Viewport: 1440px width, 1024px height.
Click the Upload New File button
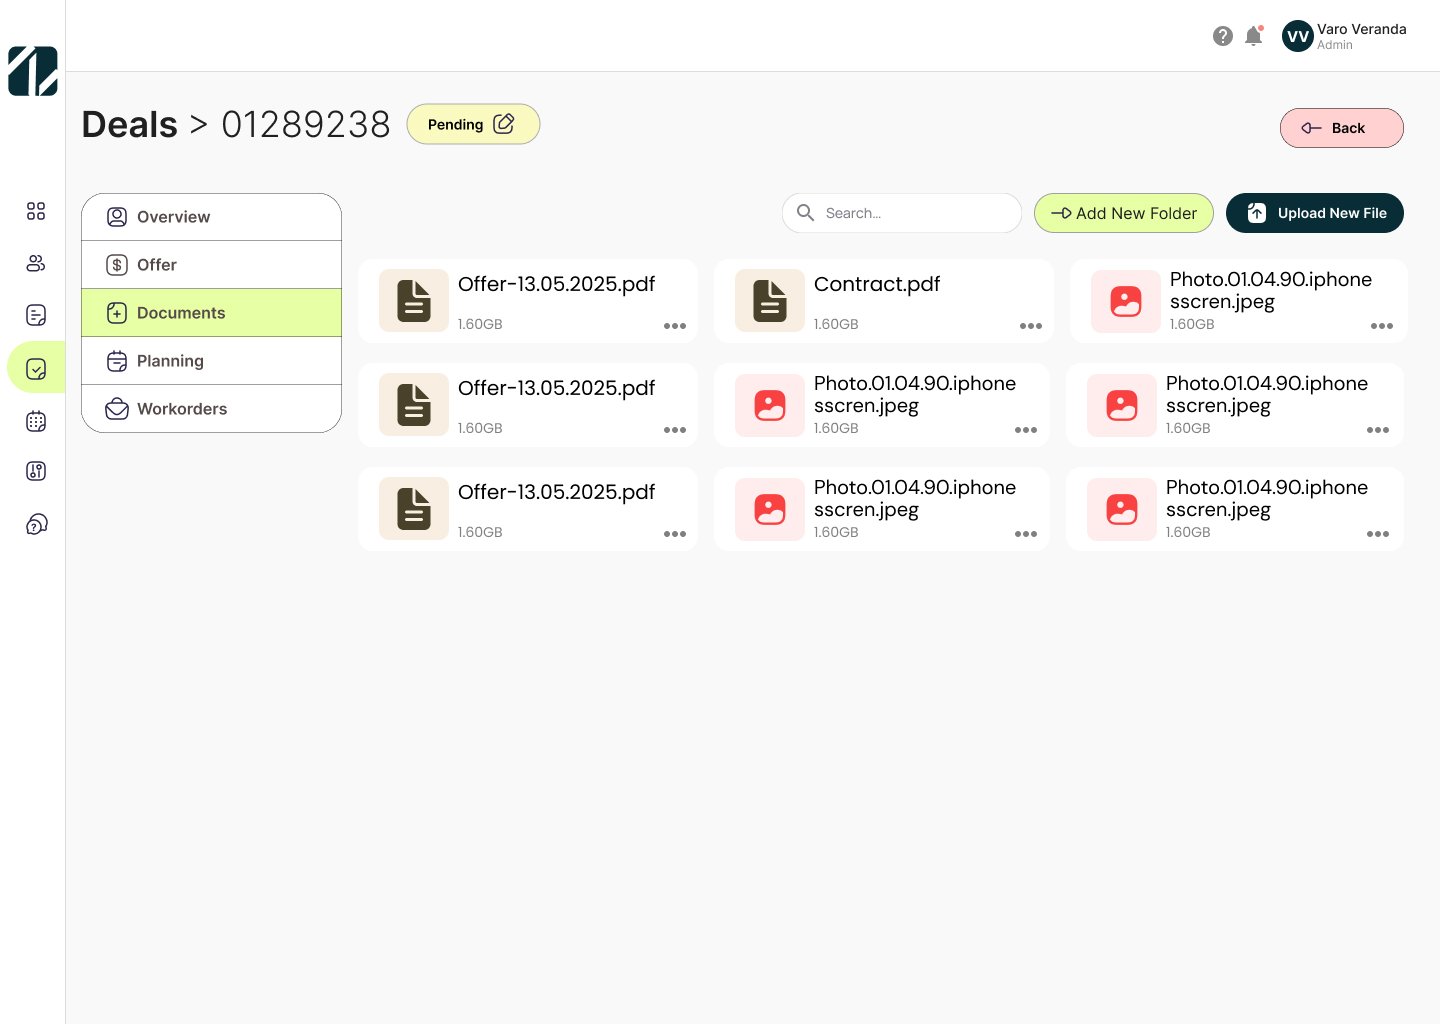[1314, 213]
